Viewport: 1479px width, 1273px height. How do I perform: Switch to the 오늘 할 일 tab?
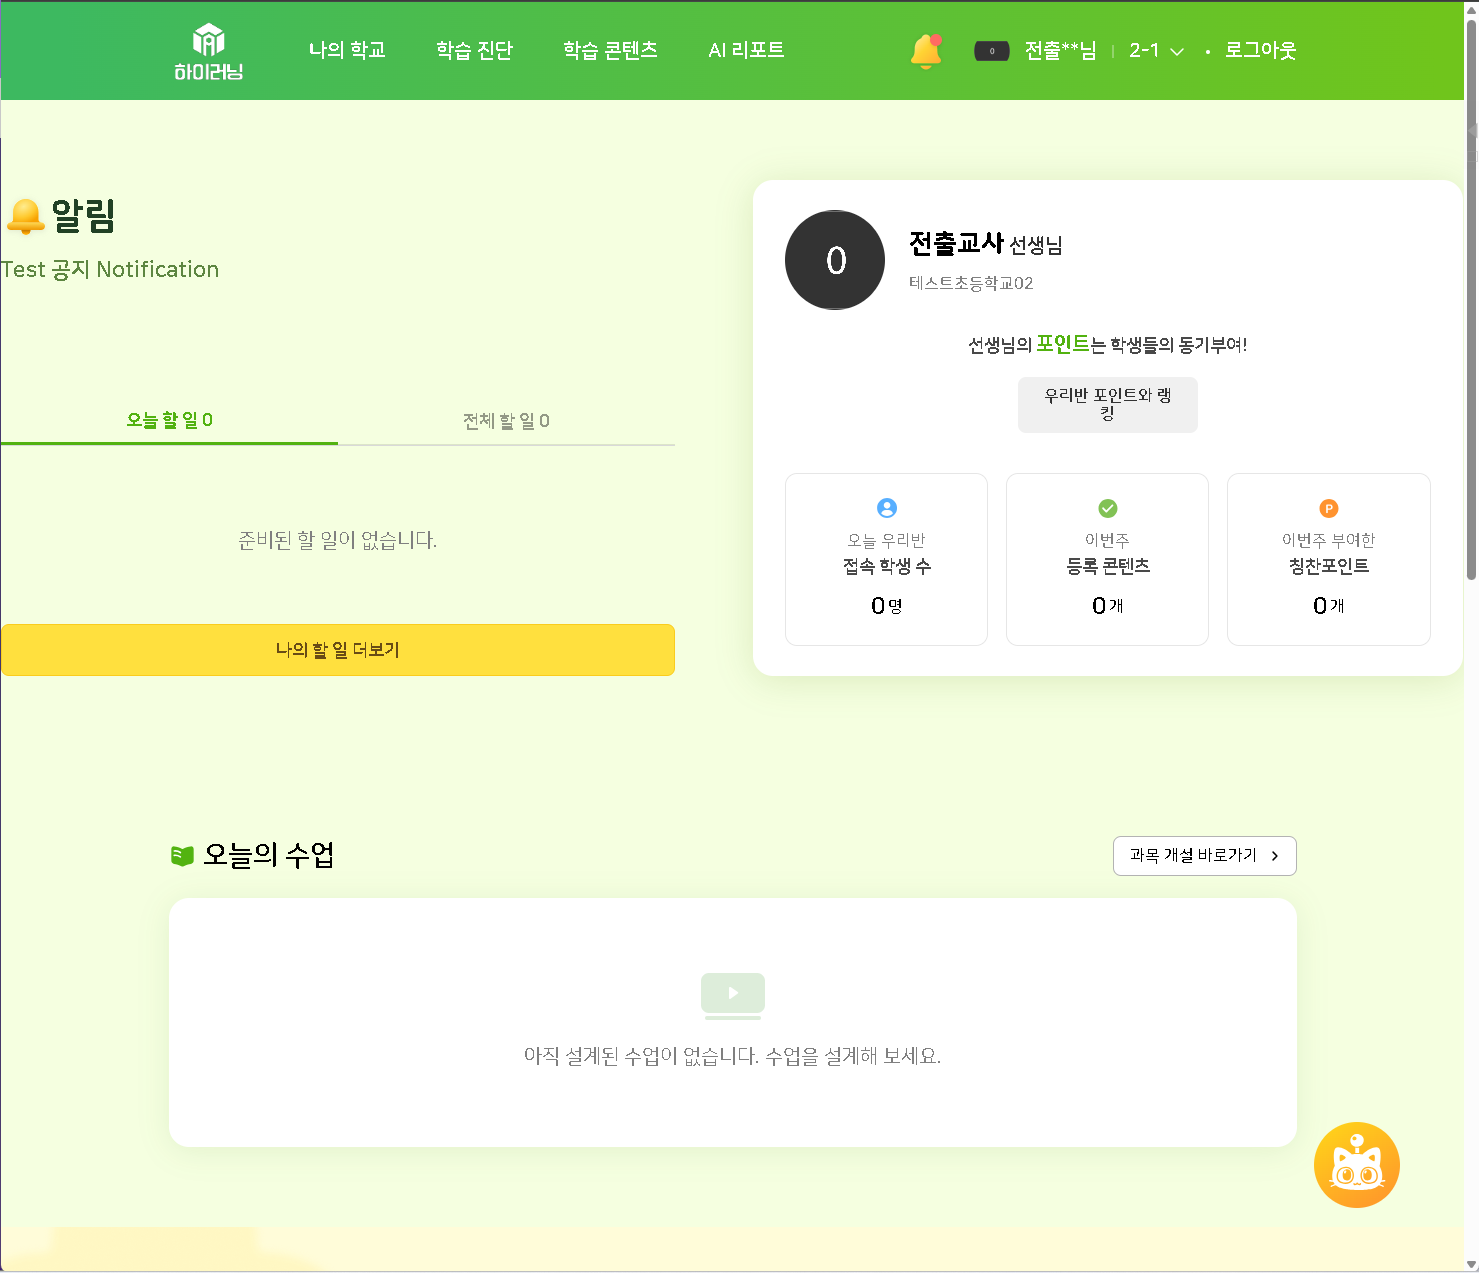pyautogui.click(x=169, y=420)
